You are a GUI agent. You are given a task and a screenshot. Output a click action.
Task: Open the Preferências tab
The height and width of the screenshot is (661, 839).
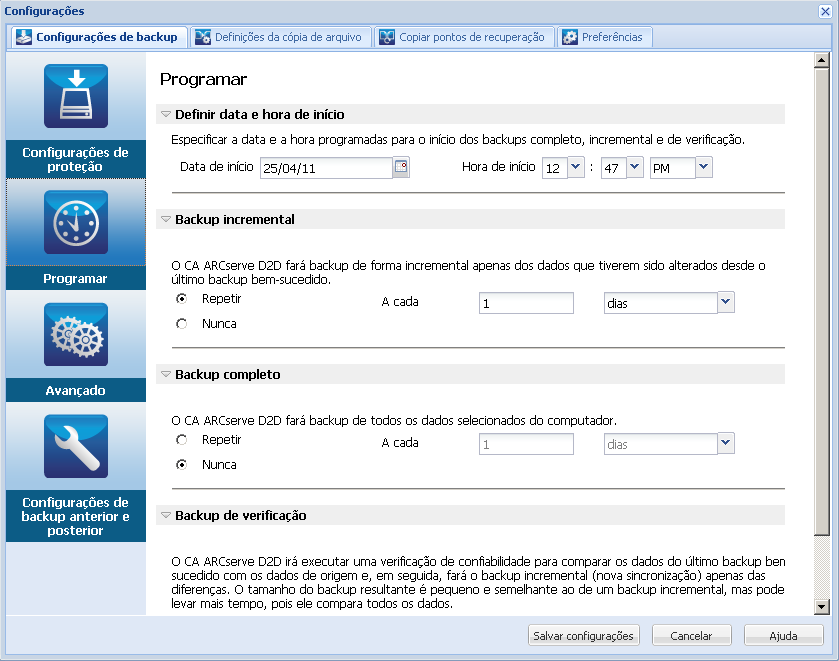click(x=604, y=35)
